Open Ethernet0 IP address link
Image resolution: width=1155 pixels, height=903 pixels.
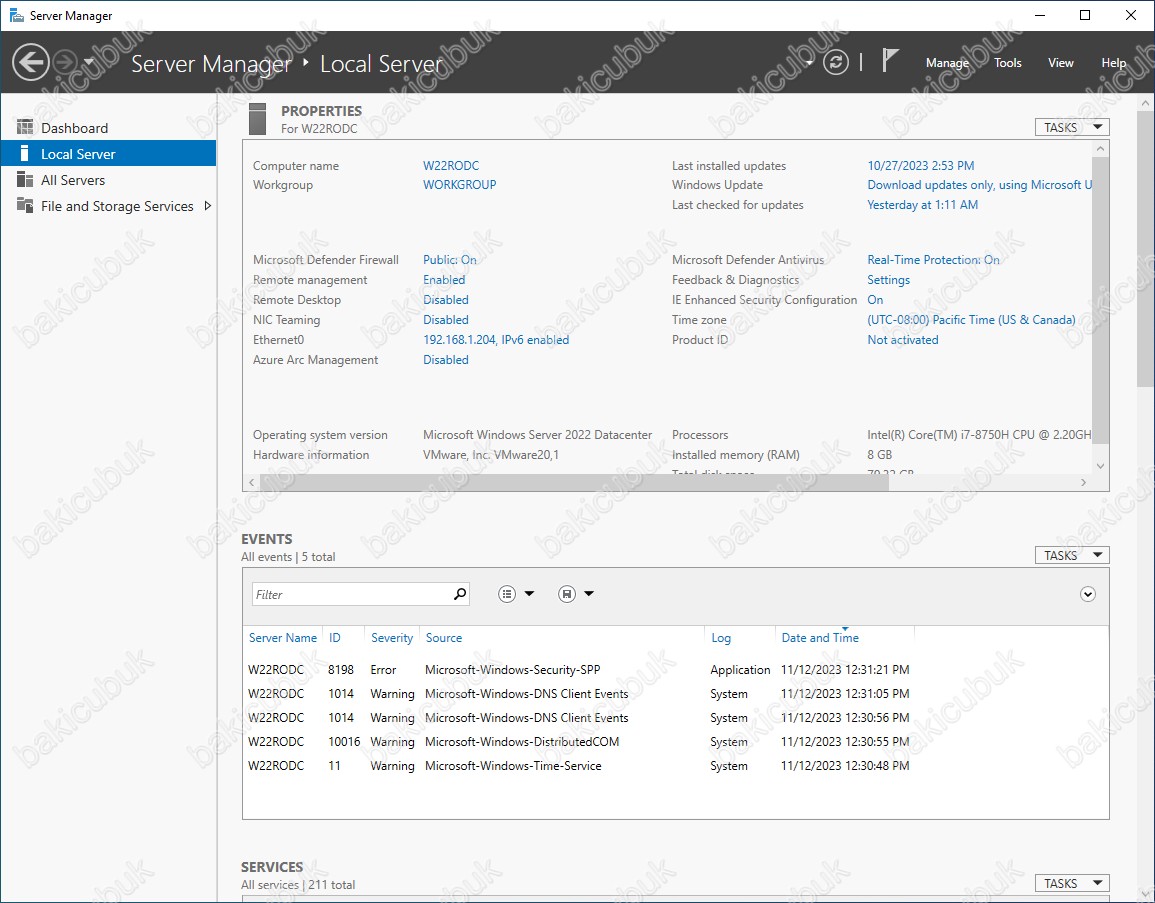496,340
